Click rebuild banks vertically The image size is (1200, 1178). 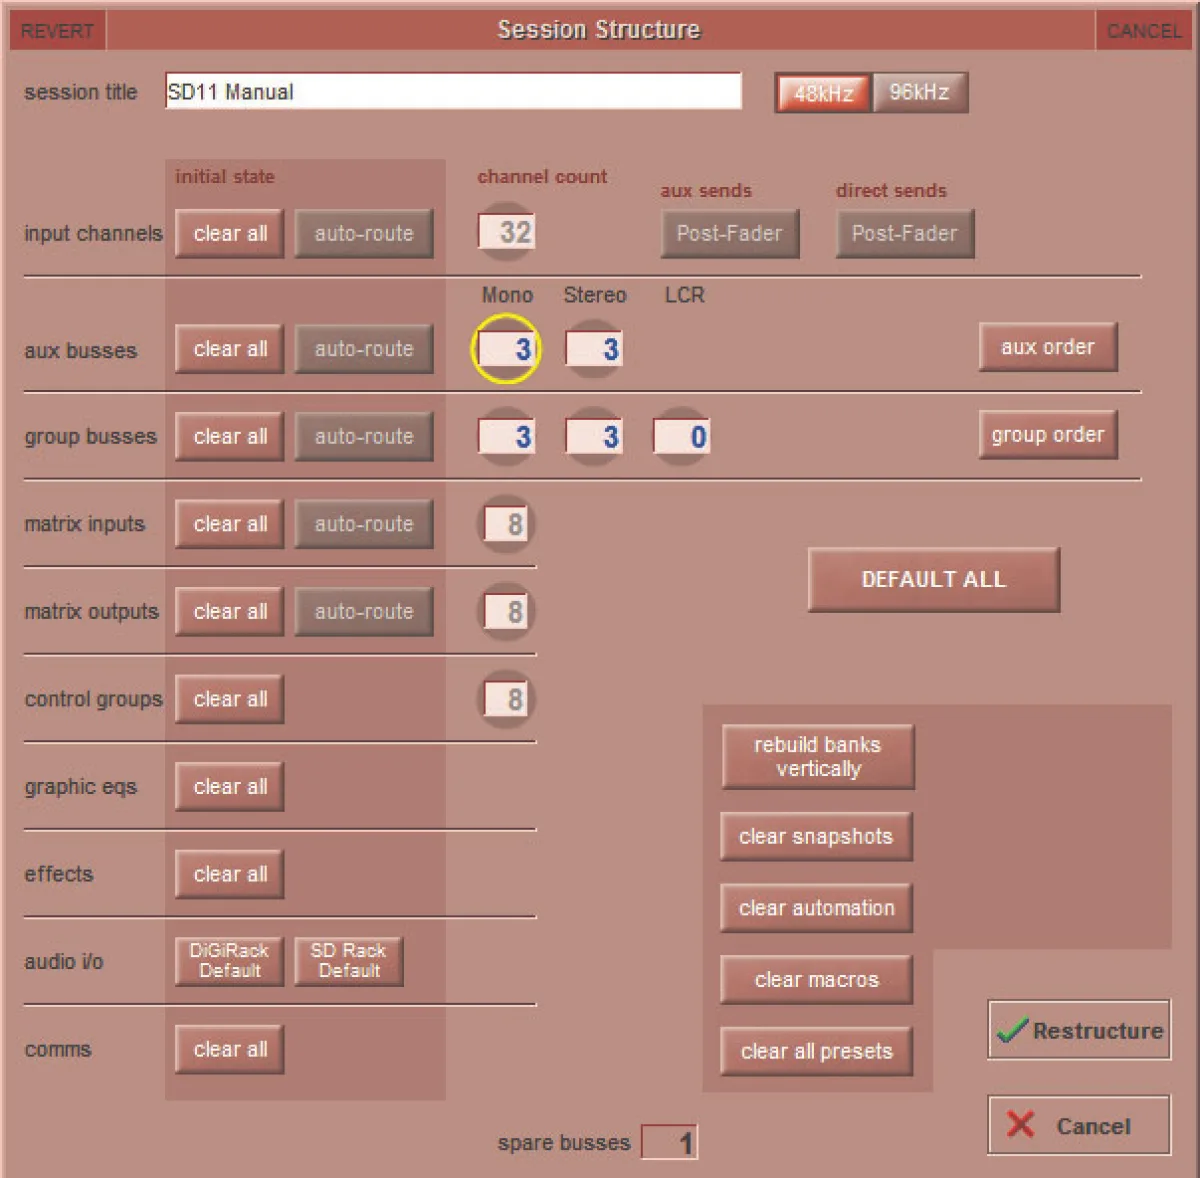point(818,757)
